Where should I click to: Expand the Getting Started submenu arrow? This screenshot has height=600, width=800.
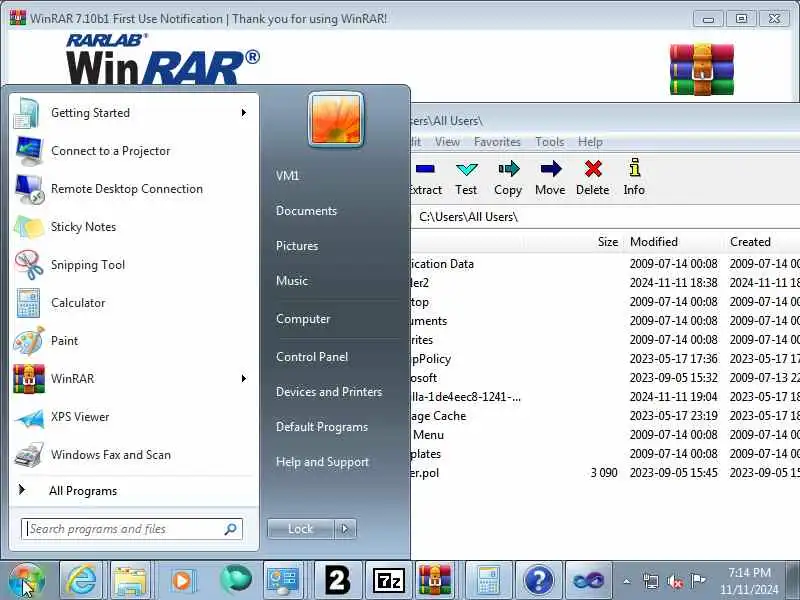tap(244, 113)
